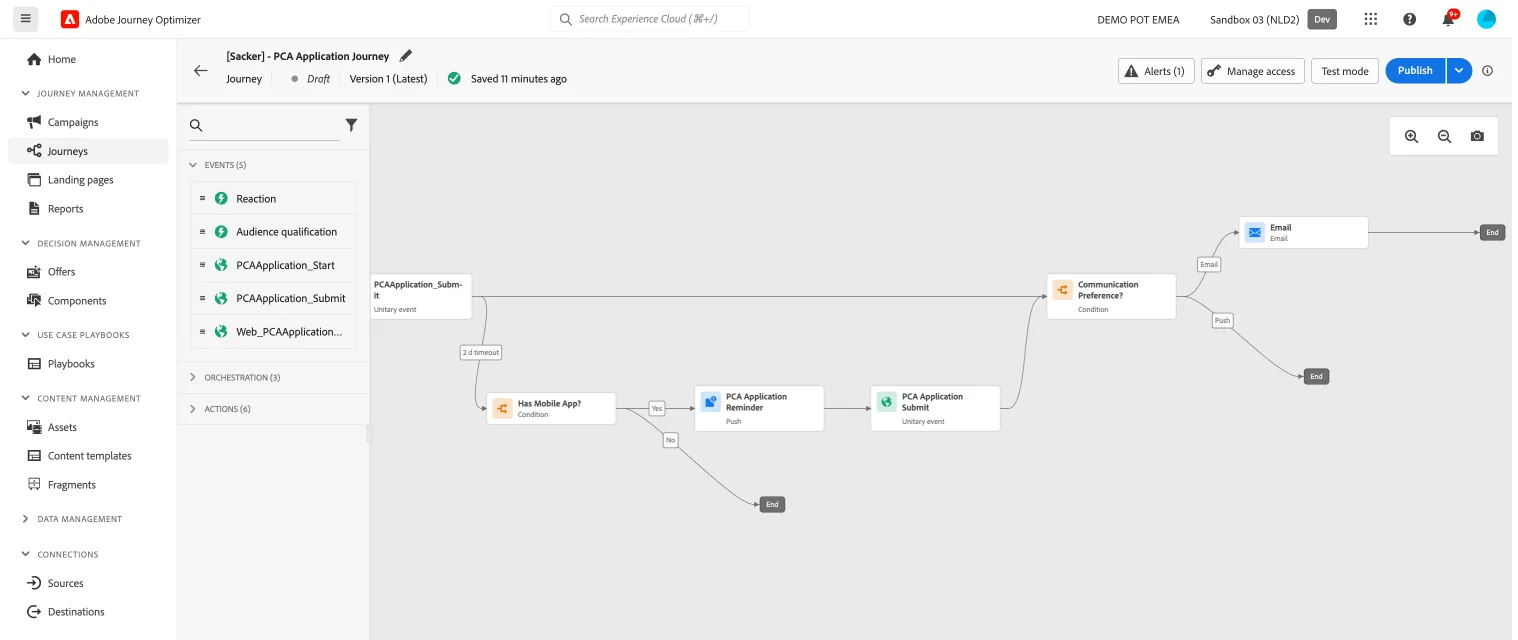Open the notifications bell
The width and height of the screenshot is (1518, 640).
[x=1448, y=19]
